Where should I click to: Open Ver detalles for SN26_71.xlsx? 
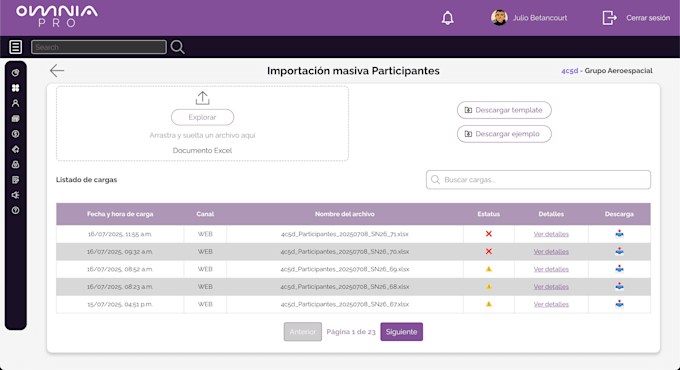[551, 234]
